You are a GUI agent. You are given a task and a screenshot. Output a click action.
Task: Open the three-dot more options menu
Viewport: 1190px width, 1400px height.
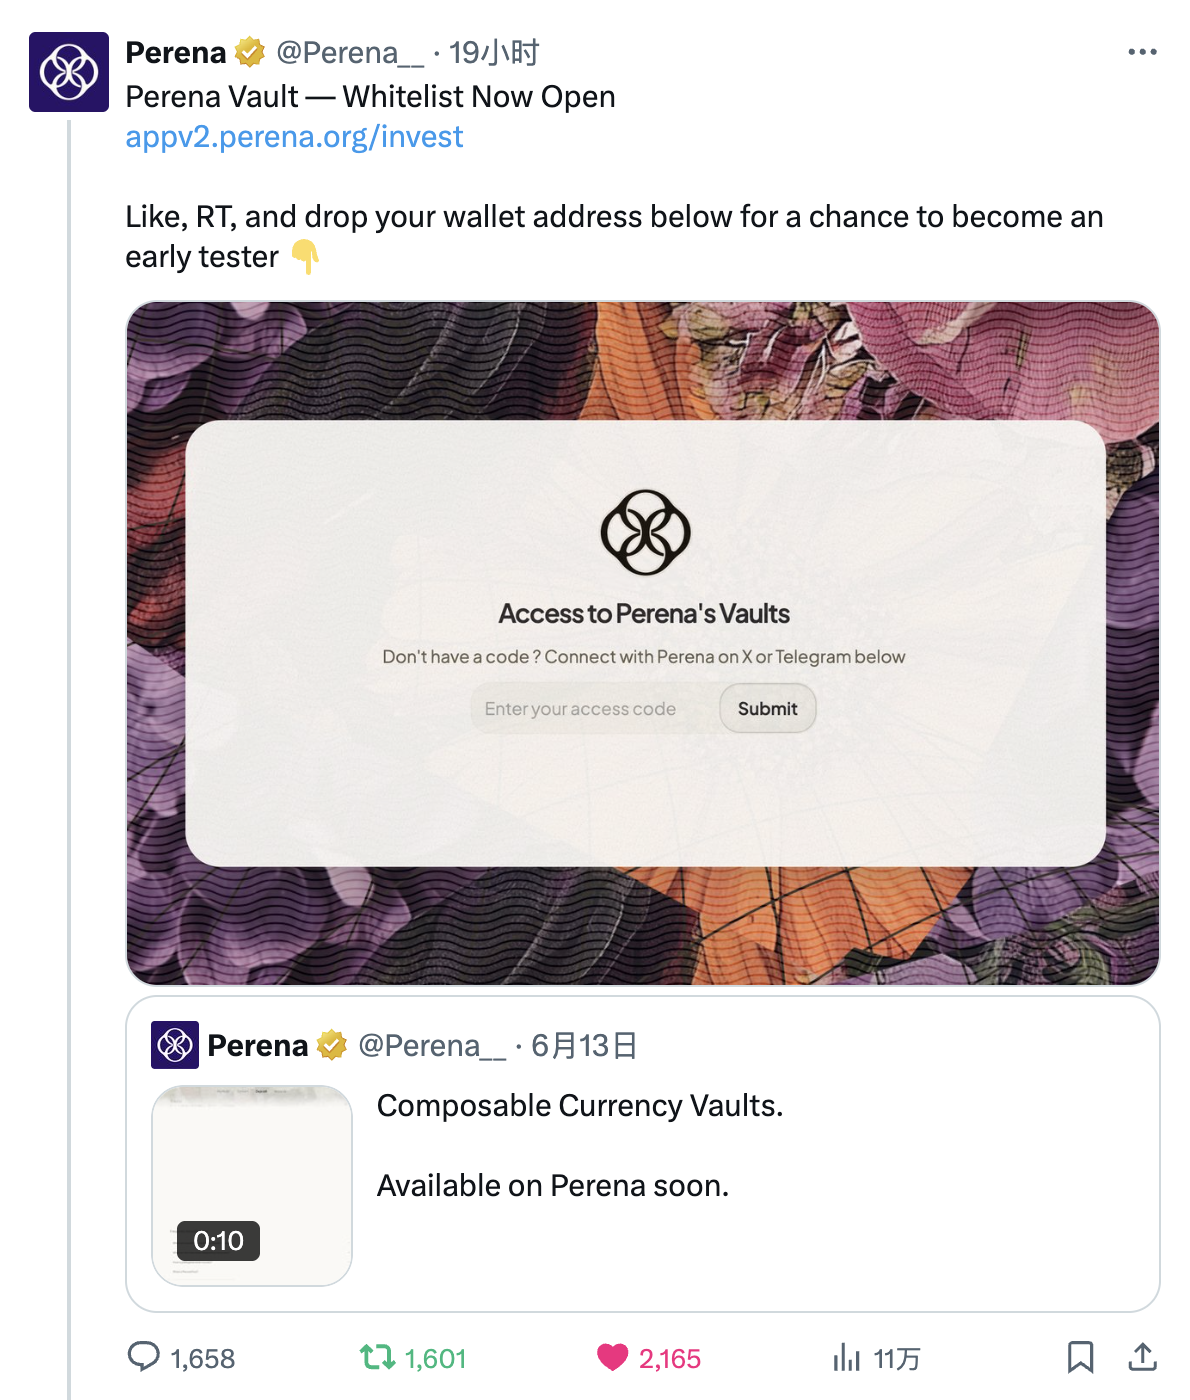click(1142, 52)
